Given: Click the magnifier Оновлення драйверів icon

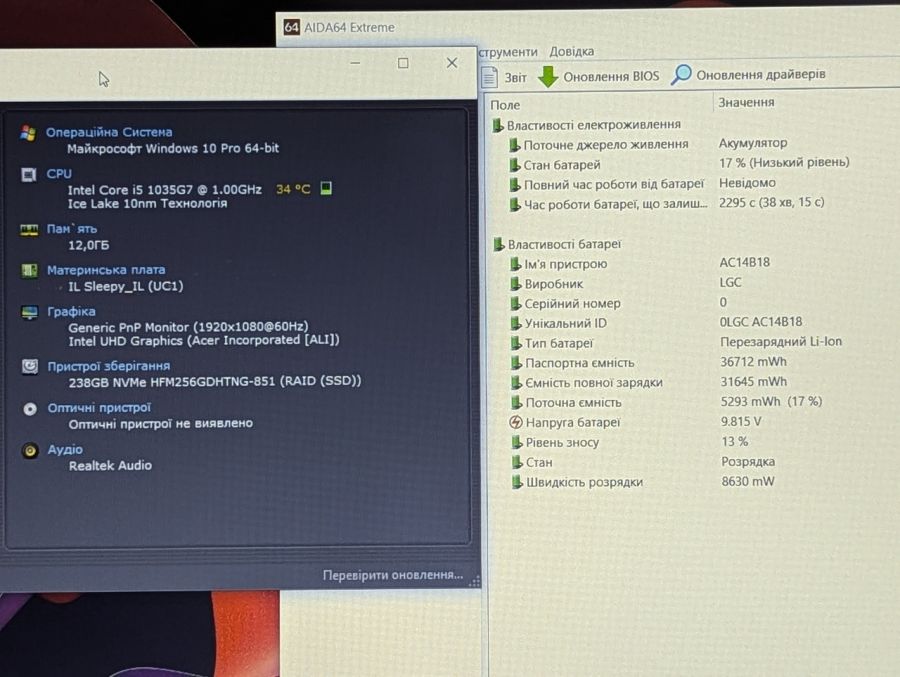Looking at the screenshot, I should pyautogui.click(x=681, y=75).
